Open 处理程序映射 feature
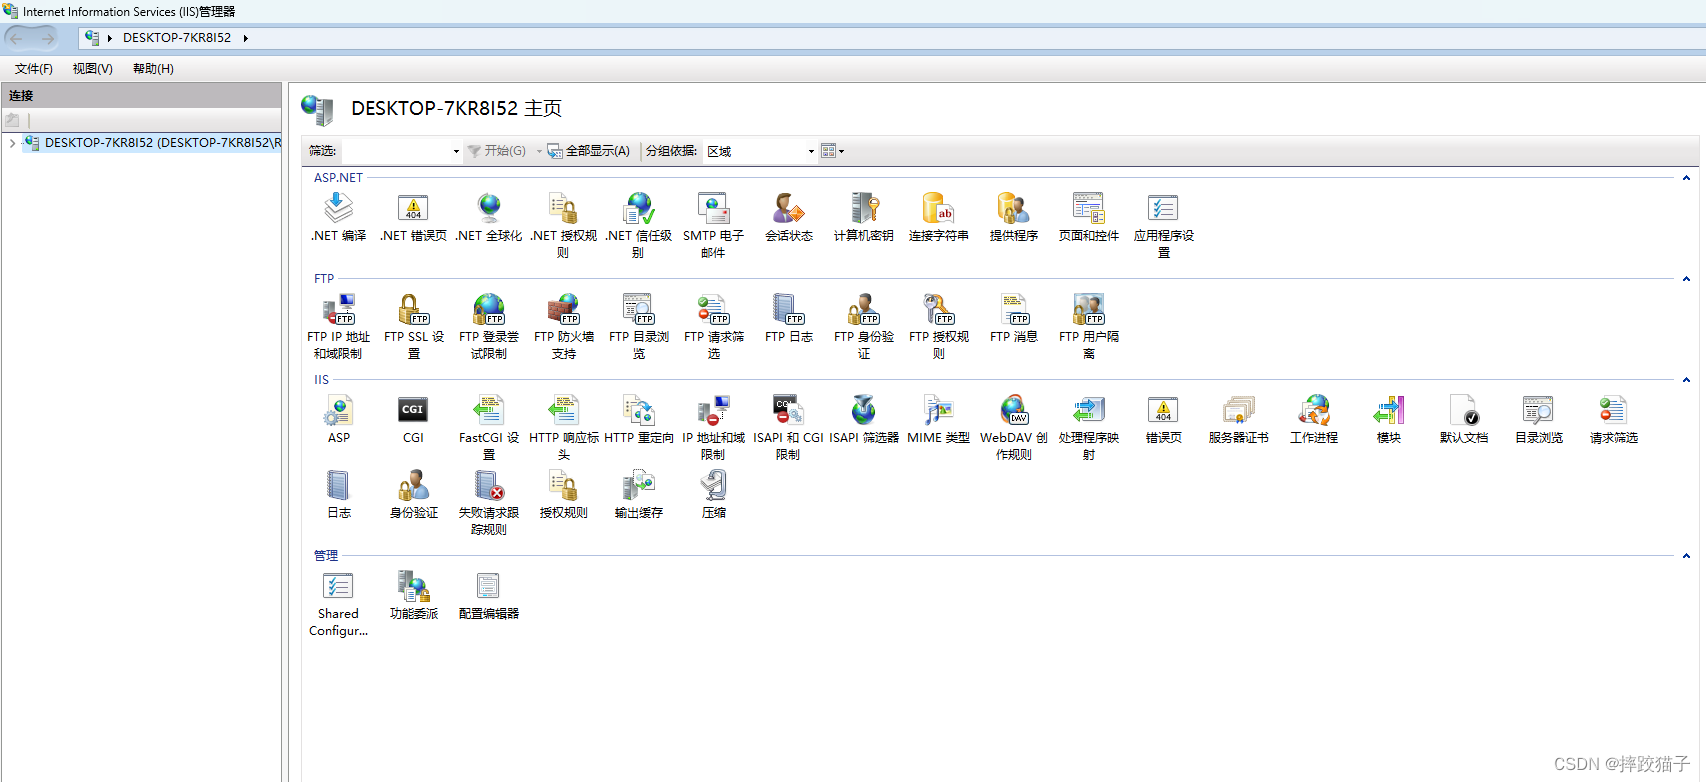The image size is (1706, 782). [x=1089, y=427]
